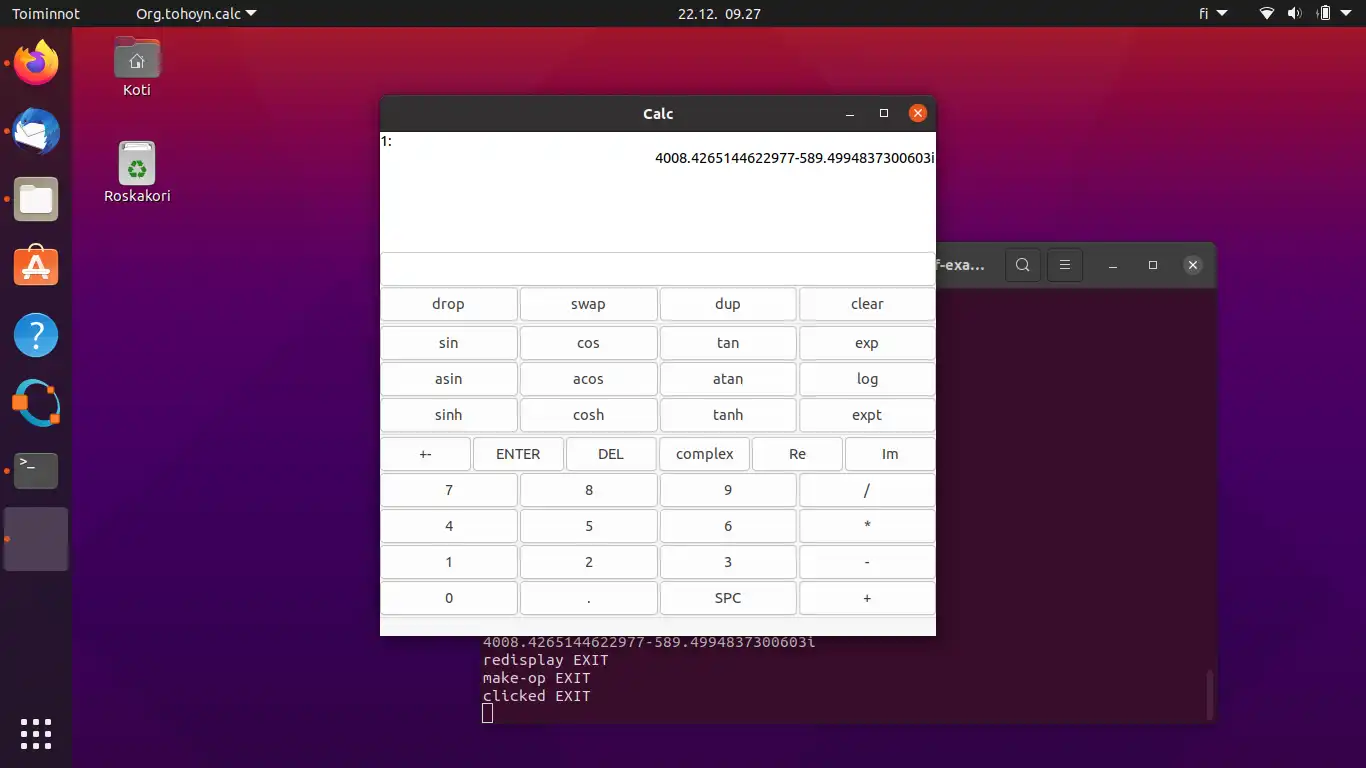The height and width of the screenshot is (768, 1366).
Task: Click the dup button in Calc
Action: [728, 304]
